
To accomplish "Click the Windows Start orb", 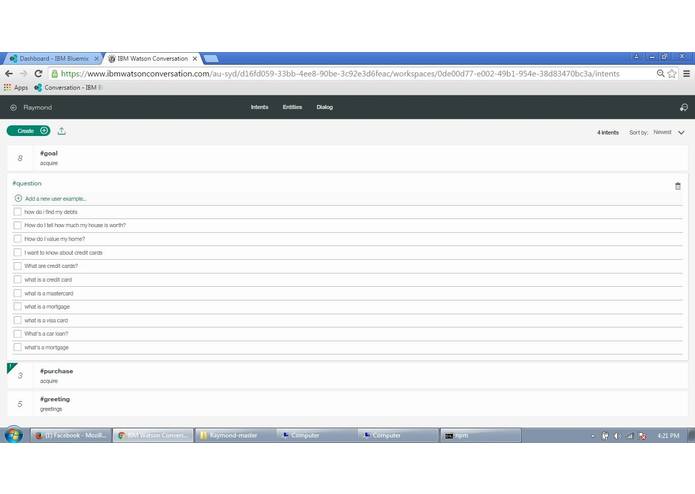I will click(14, 435).
